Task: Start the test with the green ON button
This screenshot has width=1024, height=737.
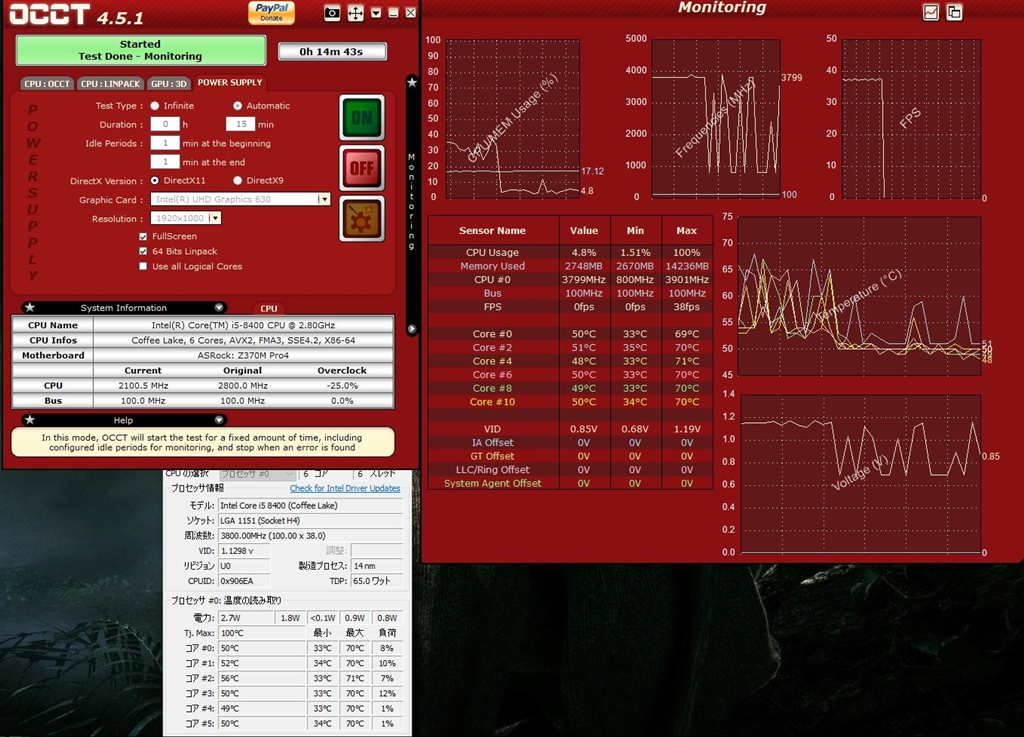Action: 362,118
